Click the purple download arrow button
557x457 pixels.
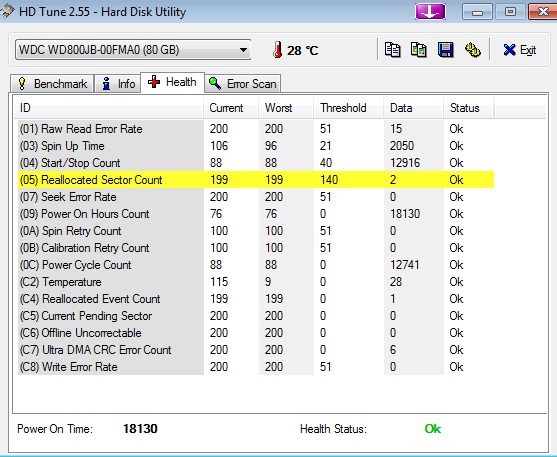coord(430,12)
